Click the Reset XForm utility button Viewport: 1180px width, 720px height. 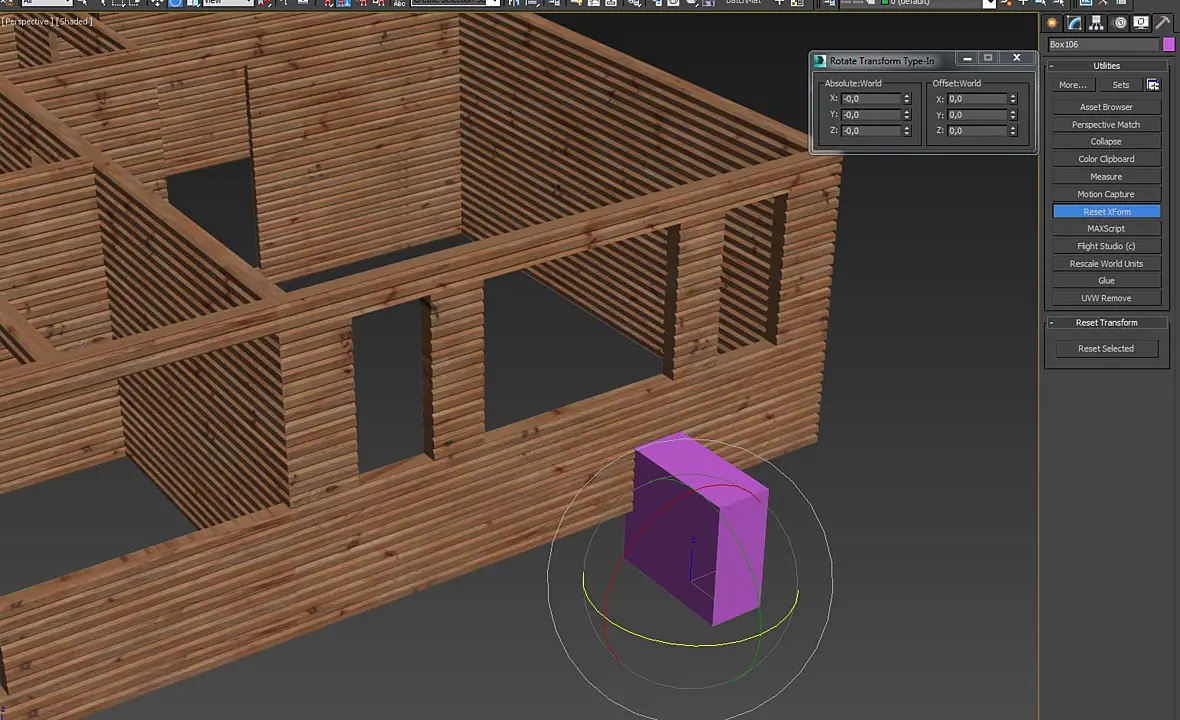pyautogui.click(x=1106, y=211)
